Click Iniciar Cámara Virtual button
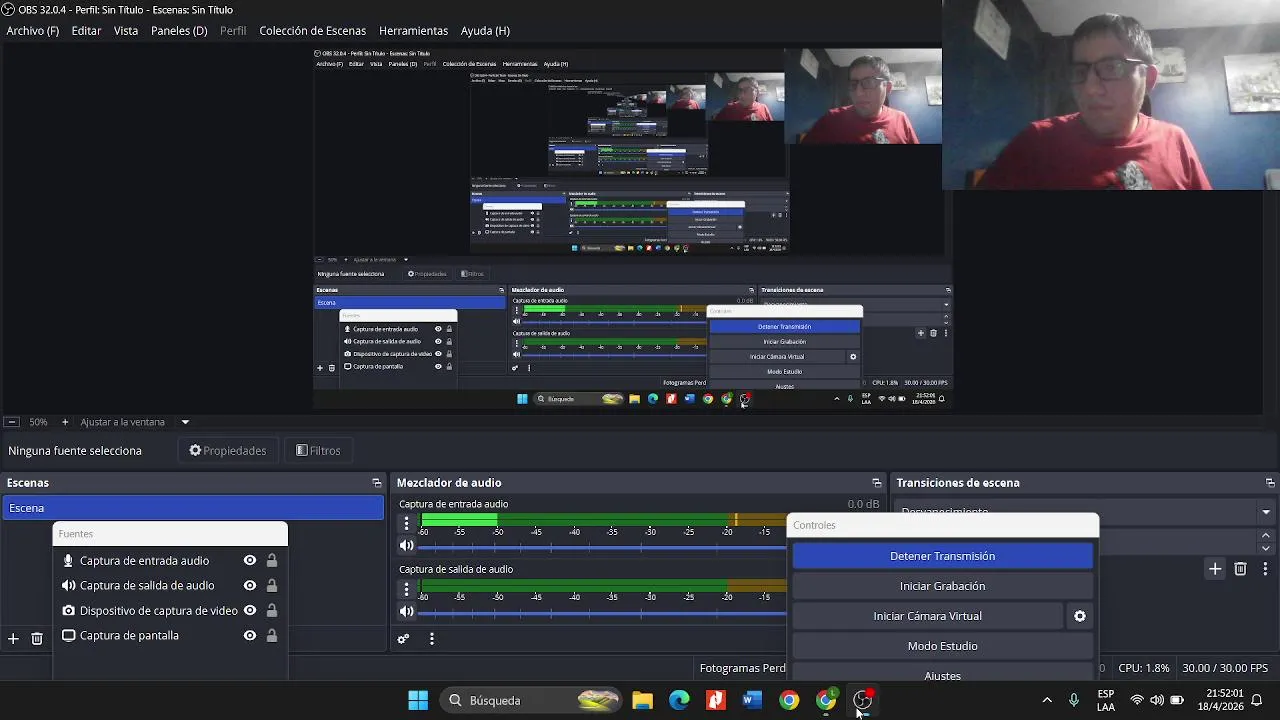 pyautogui.click(x=928, y=616)
